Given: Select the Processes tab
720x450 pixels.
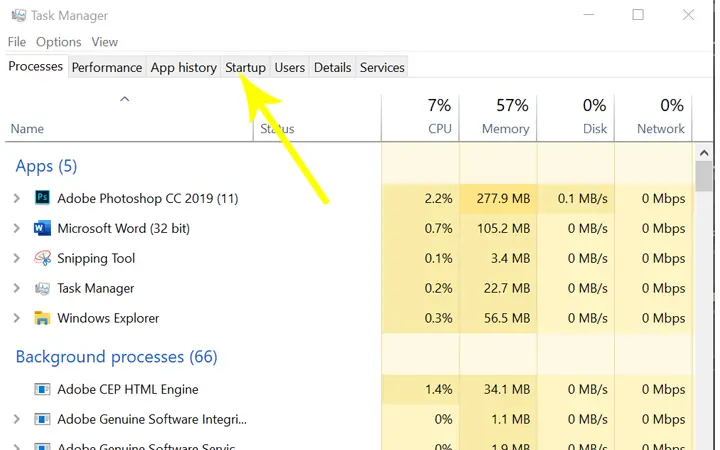Looking at the screenshot, I should (36, 66).
